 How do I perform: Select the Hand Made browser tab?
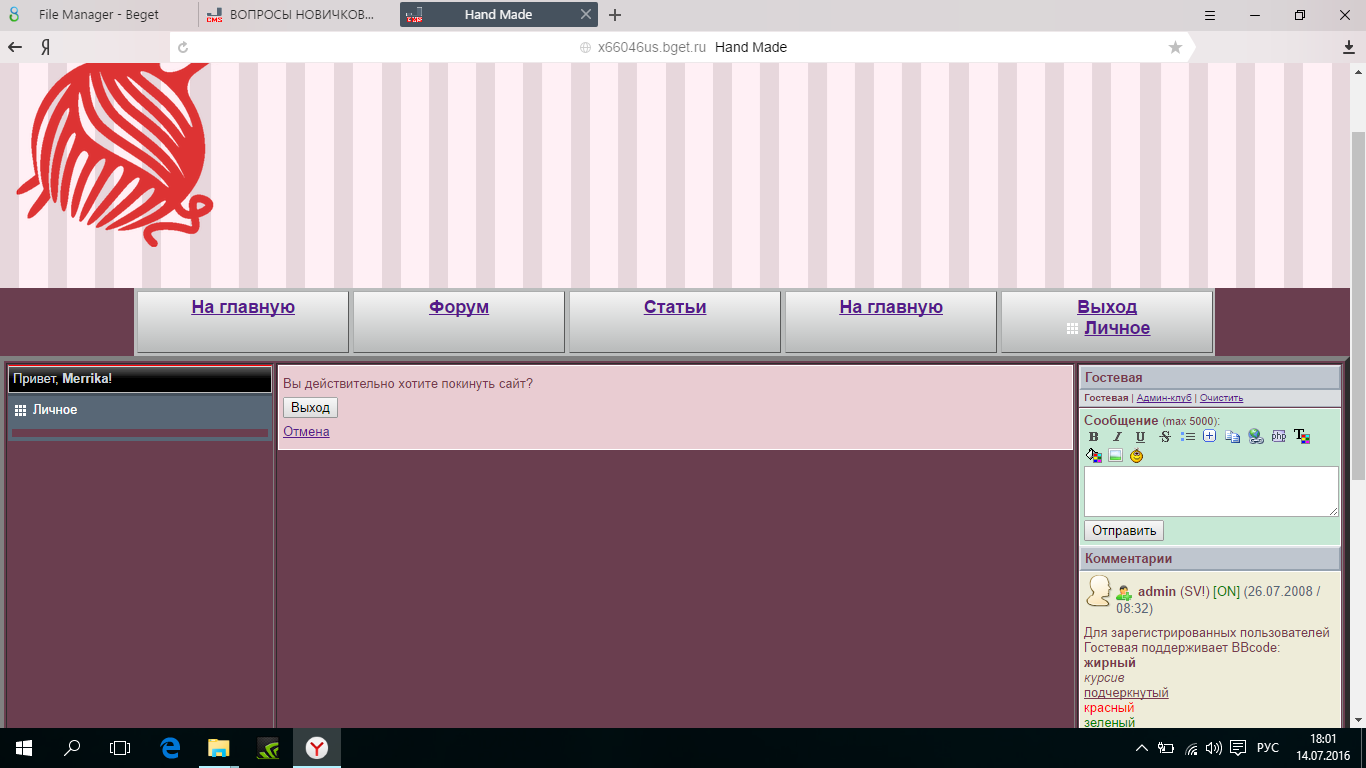pyautogui.click(x=498, y=15)
